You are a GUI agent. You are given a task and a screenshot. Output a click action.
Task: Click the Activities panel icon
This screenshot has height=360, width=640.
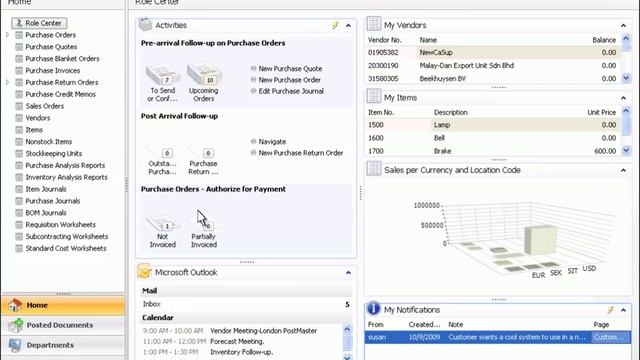pyautogui.click(x=145, y=24)
